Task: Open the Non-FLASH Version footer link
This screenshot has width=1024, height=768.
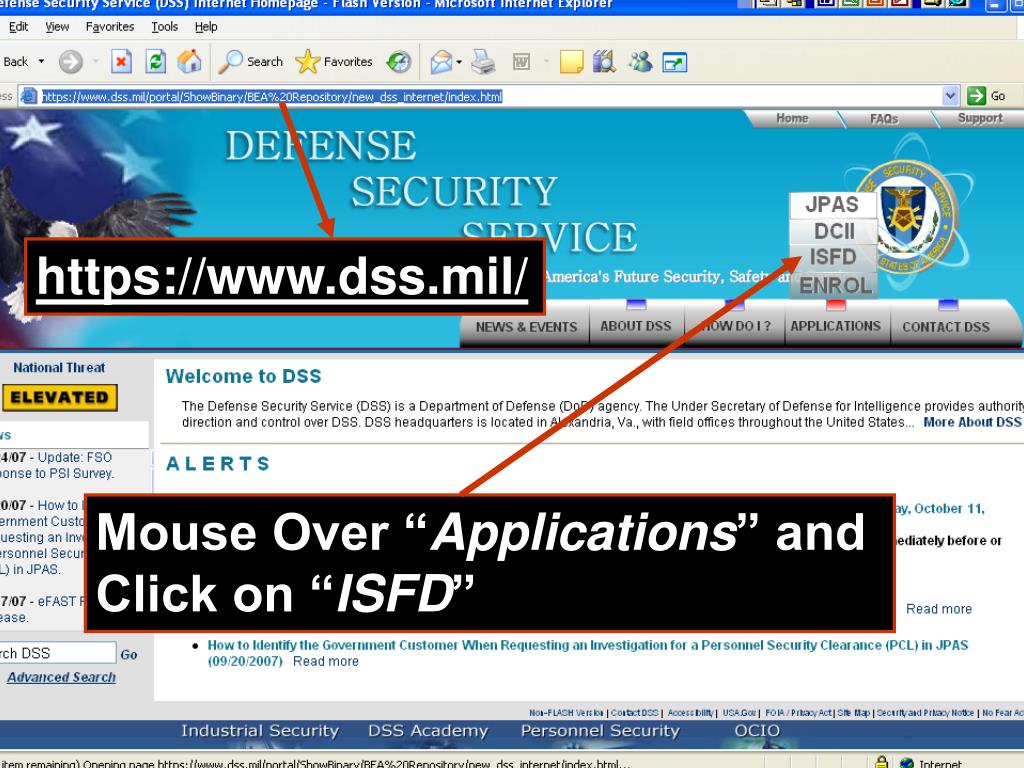Action: [x=566, y=713]
